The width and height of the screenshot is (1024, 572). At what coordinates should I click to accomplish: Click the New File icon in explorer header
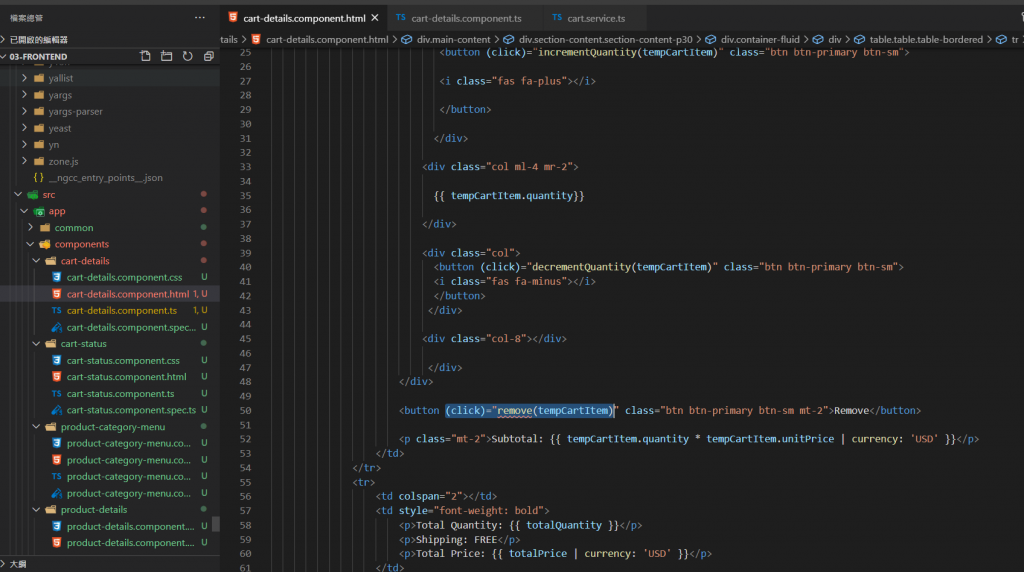click(145, 56)
